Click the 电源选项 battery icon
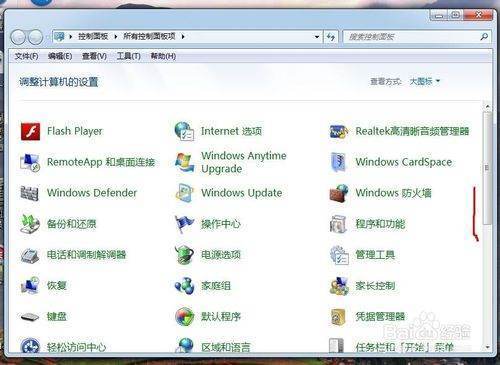The image size is (500, 365). click(x=184, y=255)
